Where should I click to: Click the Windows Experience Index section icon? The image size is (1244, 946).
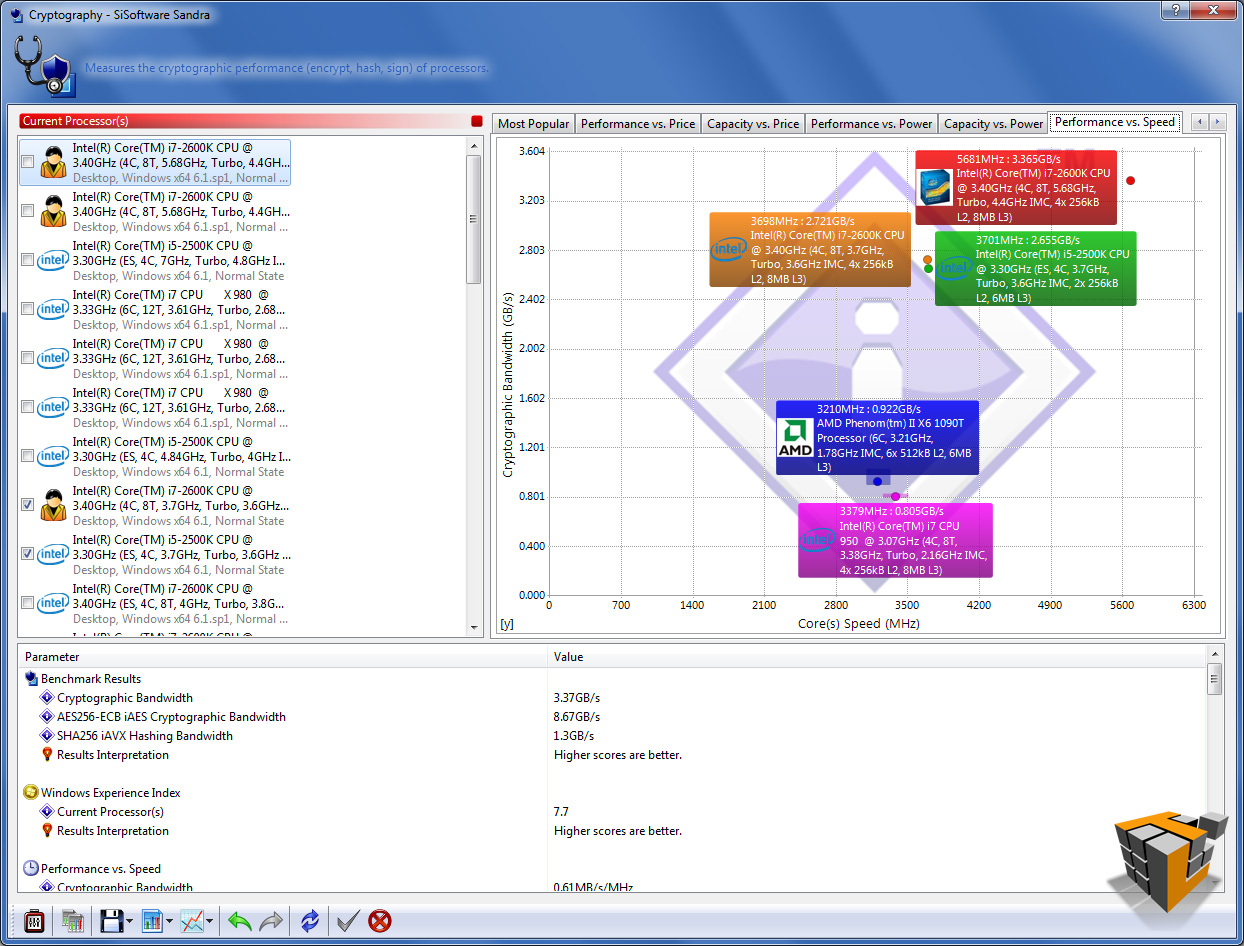tap(31, 793)
